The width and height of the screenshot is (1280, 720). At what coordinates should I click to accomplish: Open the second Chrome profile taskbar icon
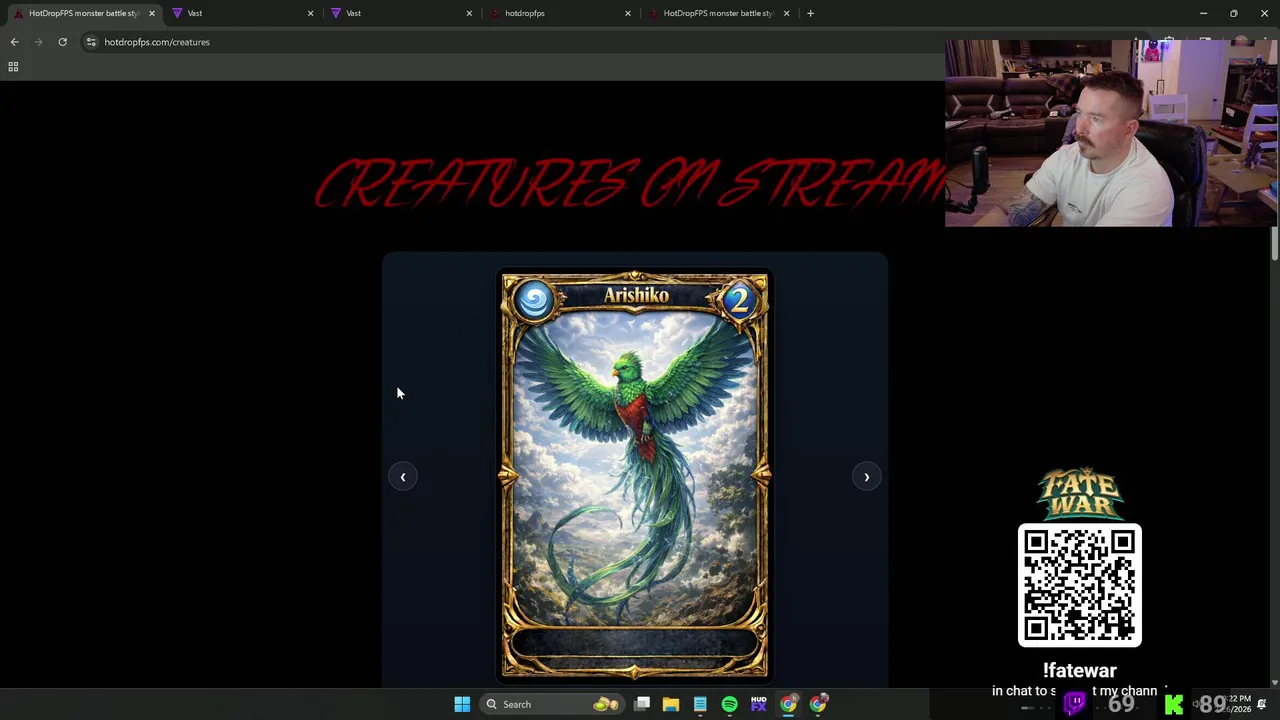818,704
